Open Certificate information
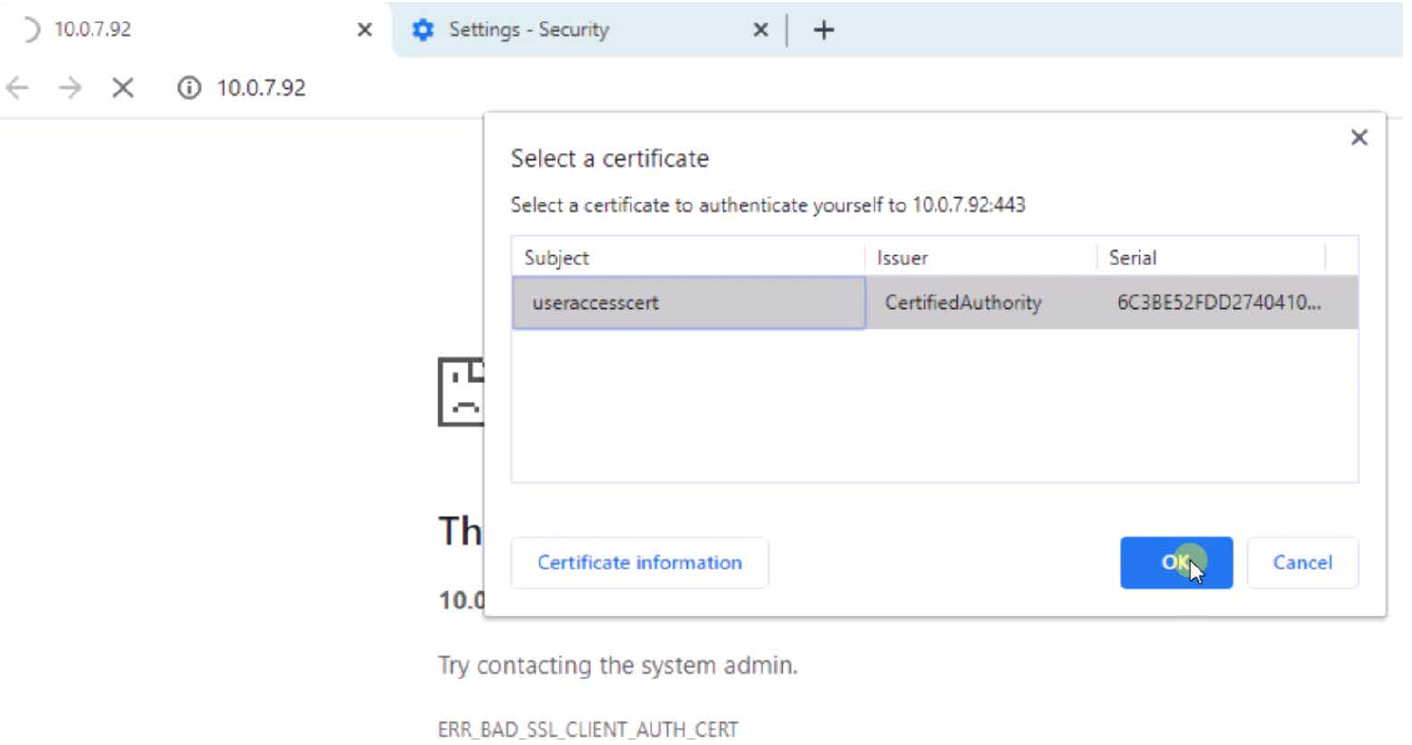 tap(639, 562)
